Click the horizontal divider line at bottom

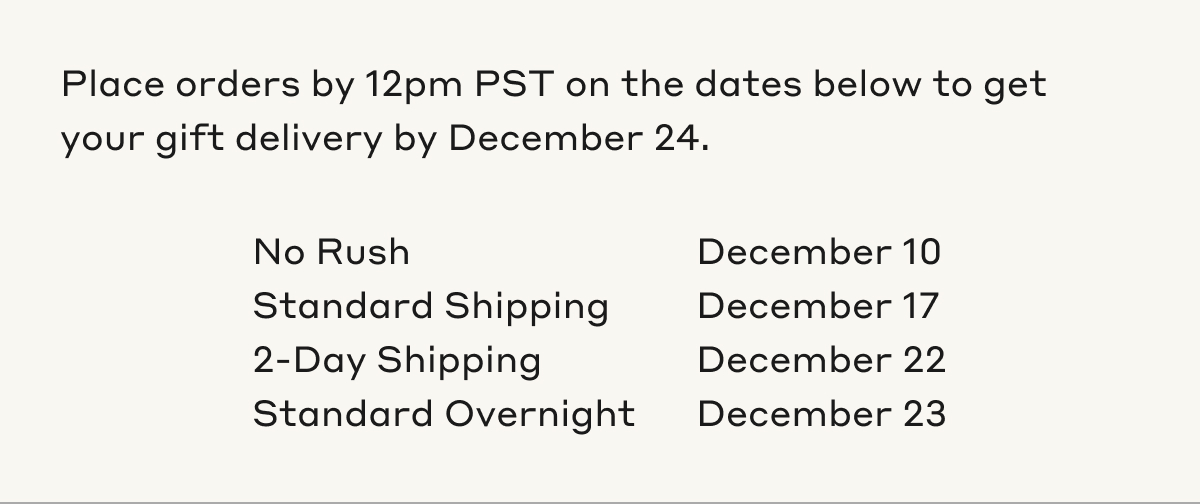(600, 500)
